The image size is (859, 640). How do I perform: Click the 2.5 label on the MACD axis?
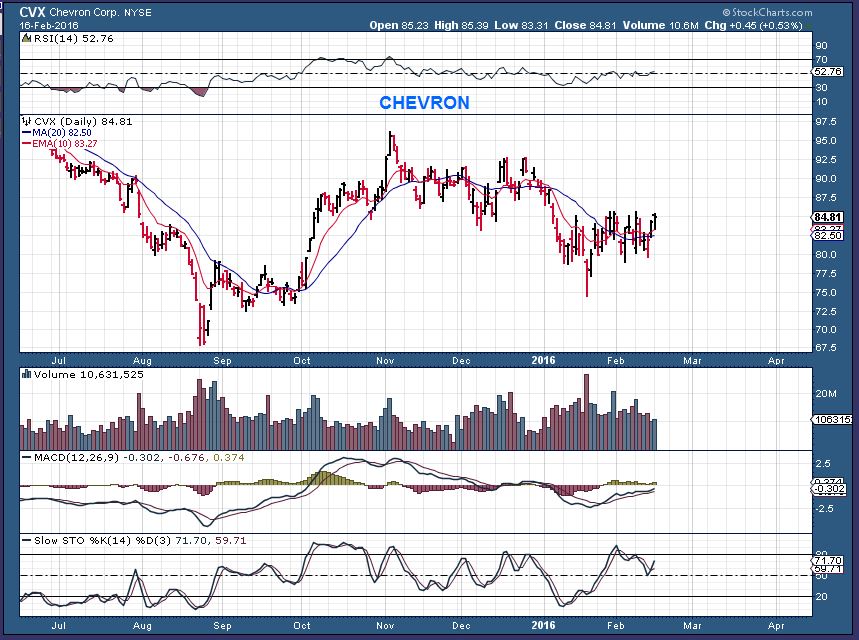point(823,464)
